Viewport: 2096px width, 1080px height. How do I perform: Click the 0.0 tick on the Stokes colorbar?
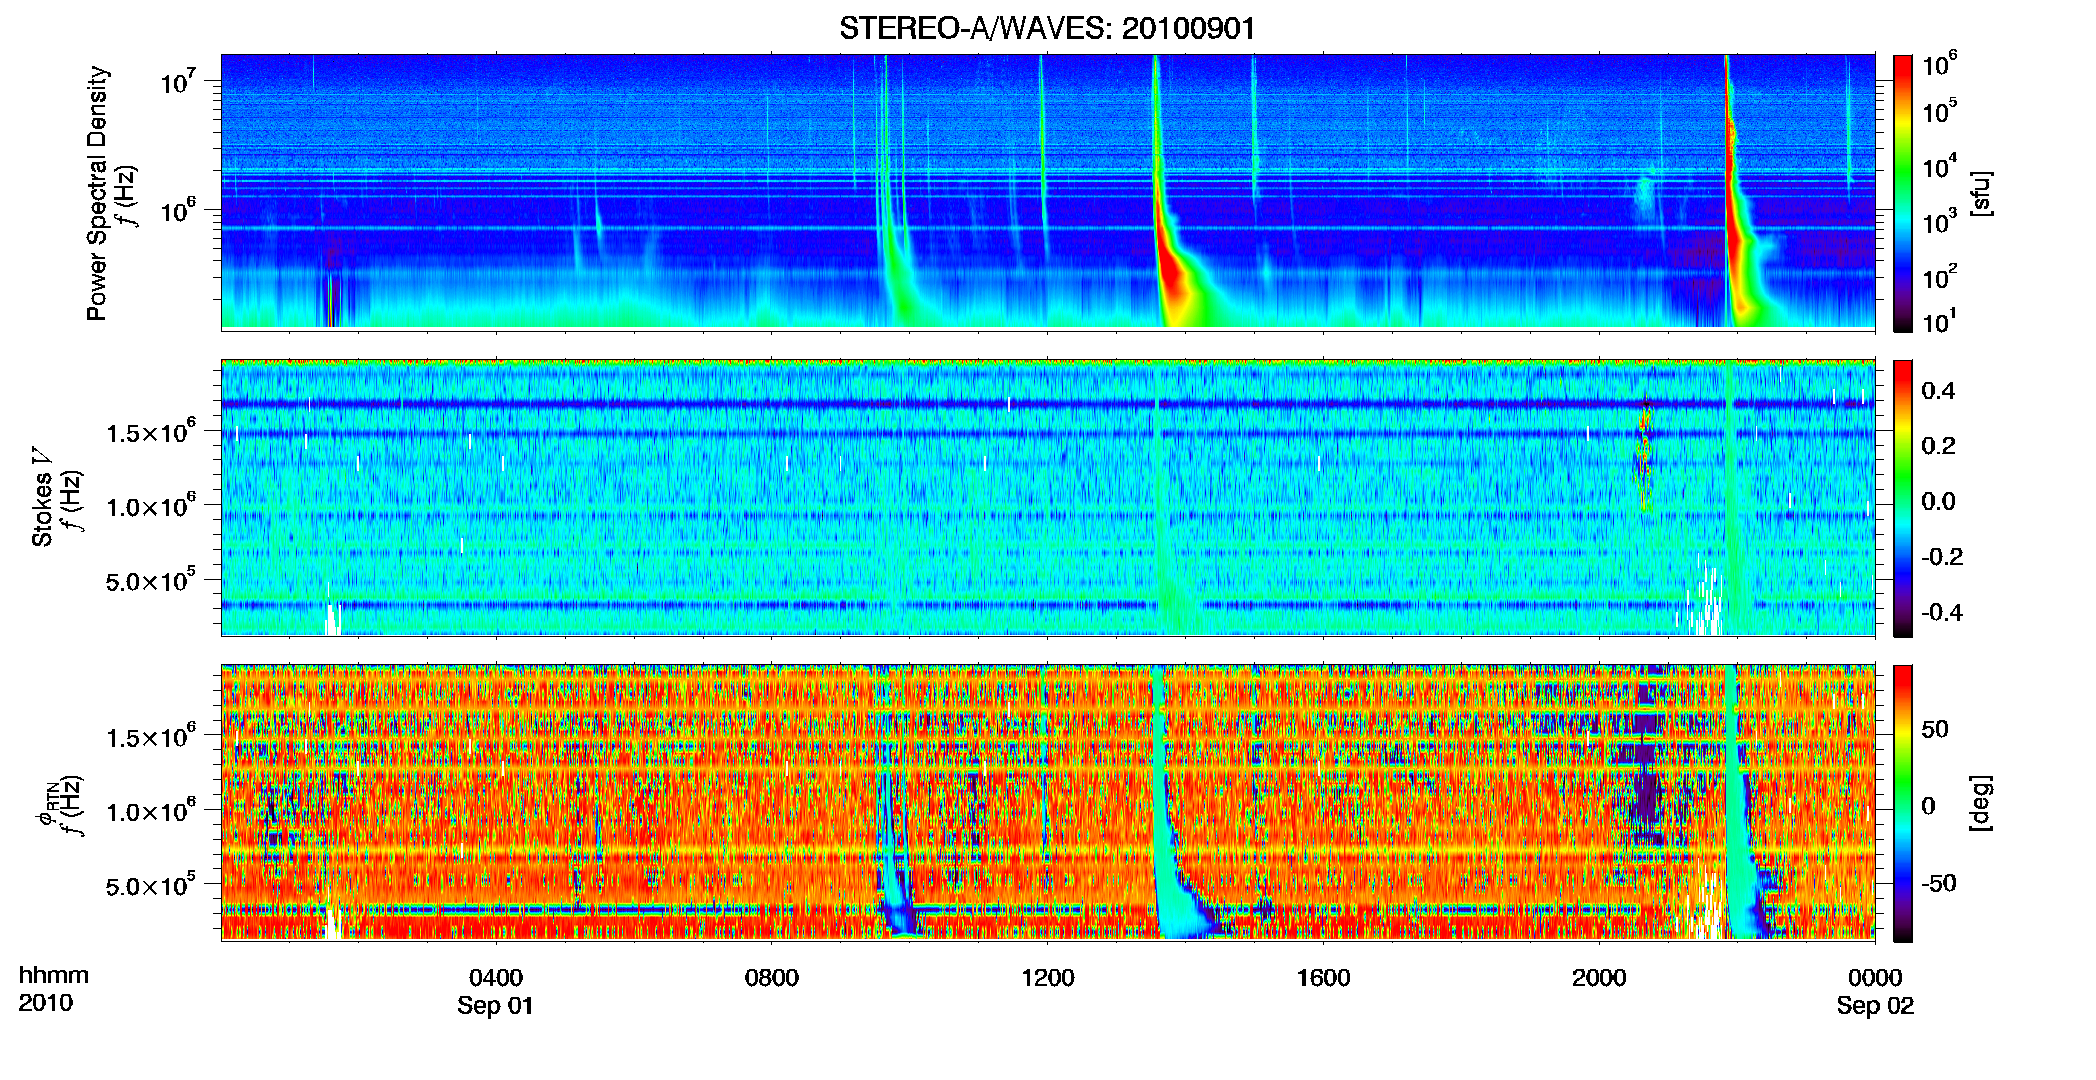click(x=1938, y=502)
